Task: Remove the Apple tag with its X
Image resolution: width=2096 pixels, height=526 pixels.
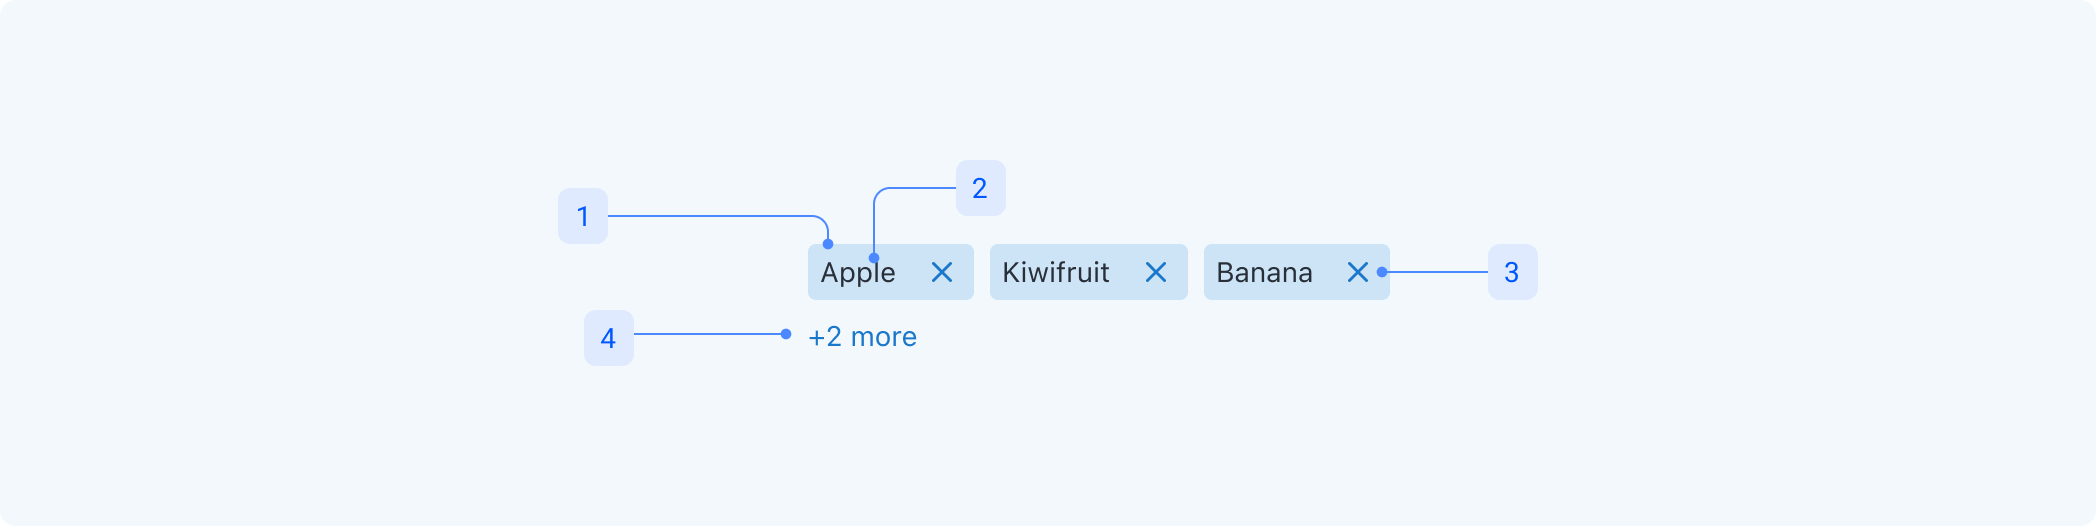Action: [942, 272]
